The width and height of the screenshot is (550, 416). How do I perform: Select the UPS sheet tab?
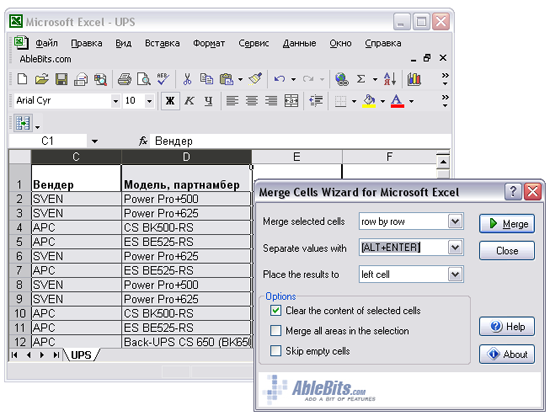pos(81,355)
